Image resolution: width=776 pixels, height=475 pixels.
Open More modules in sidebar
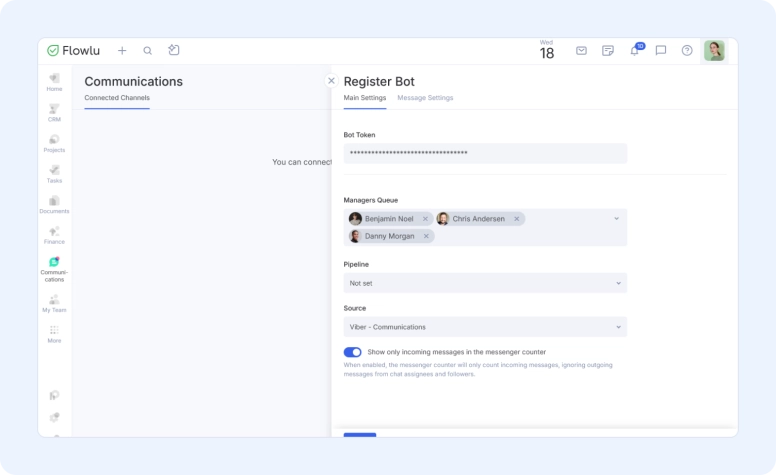pyautogui.click(x=54, y=334)
